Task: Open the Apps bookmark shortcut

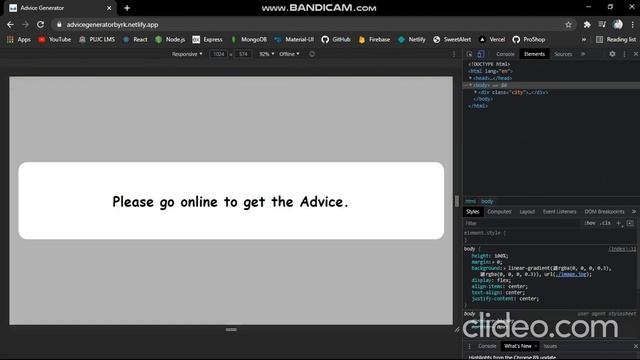Action: 19,40
